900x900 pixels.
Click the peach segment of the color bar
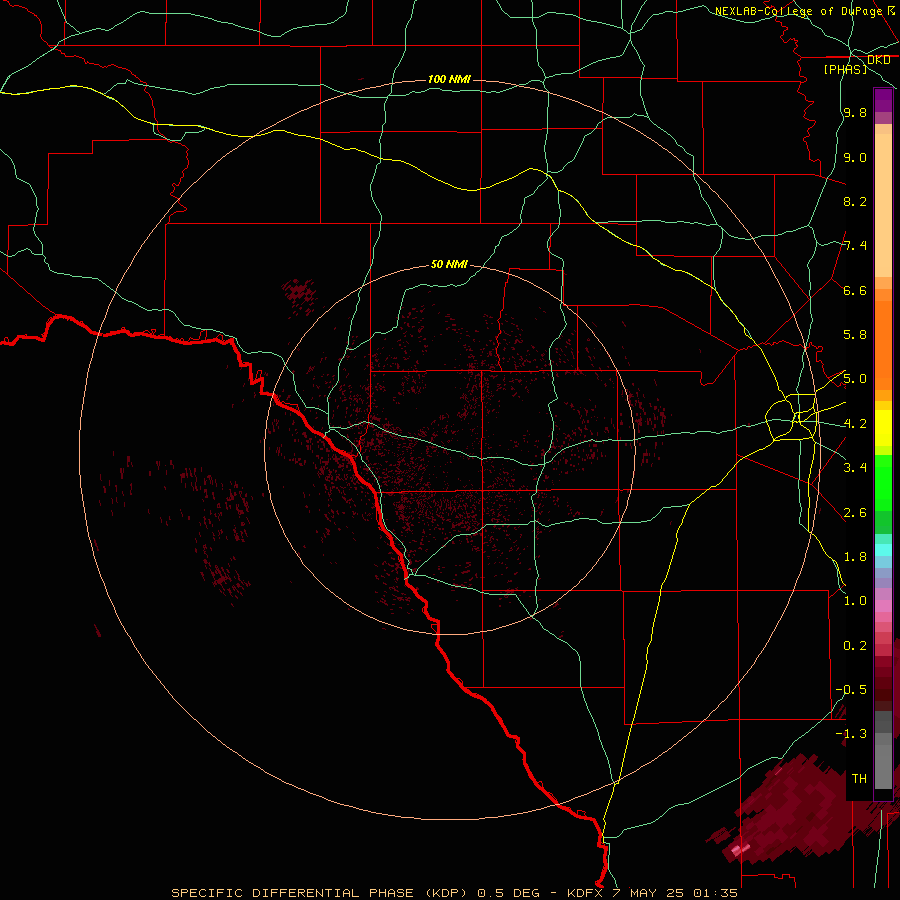pyautogui.click(x=883, y=205)
